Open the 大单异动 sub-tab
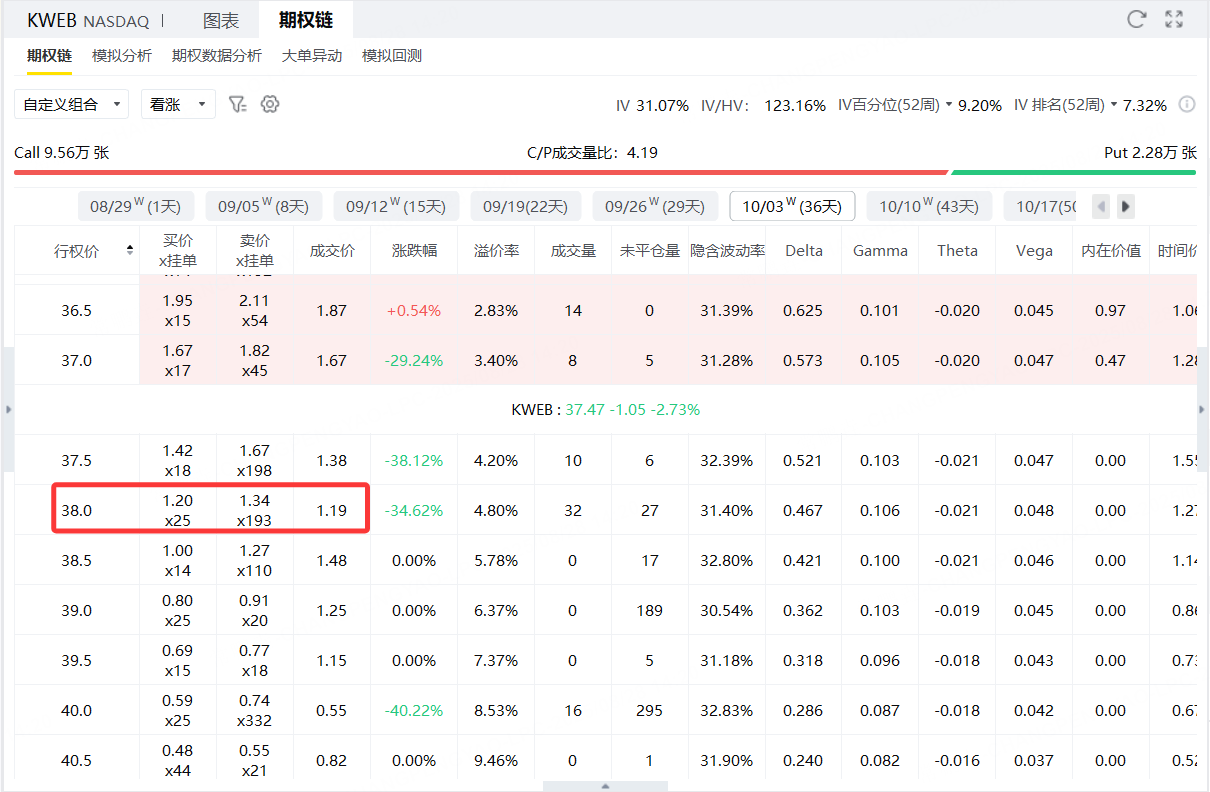 tap(312, 56)
